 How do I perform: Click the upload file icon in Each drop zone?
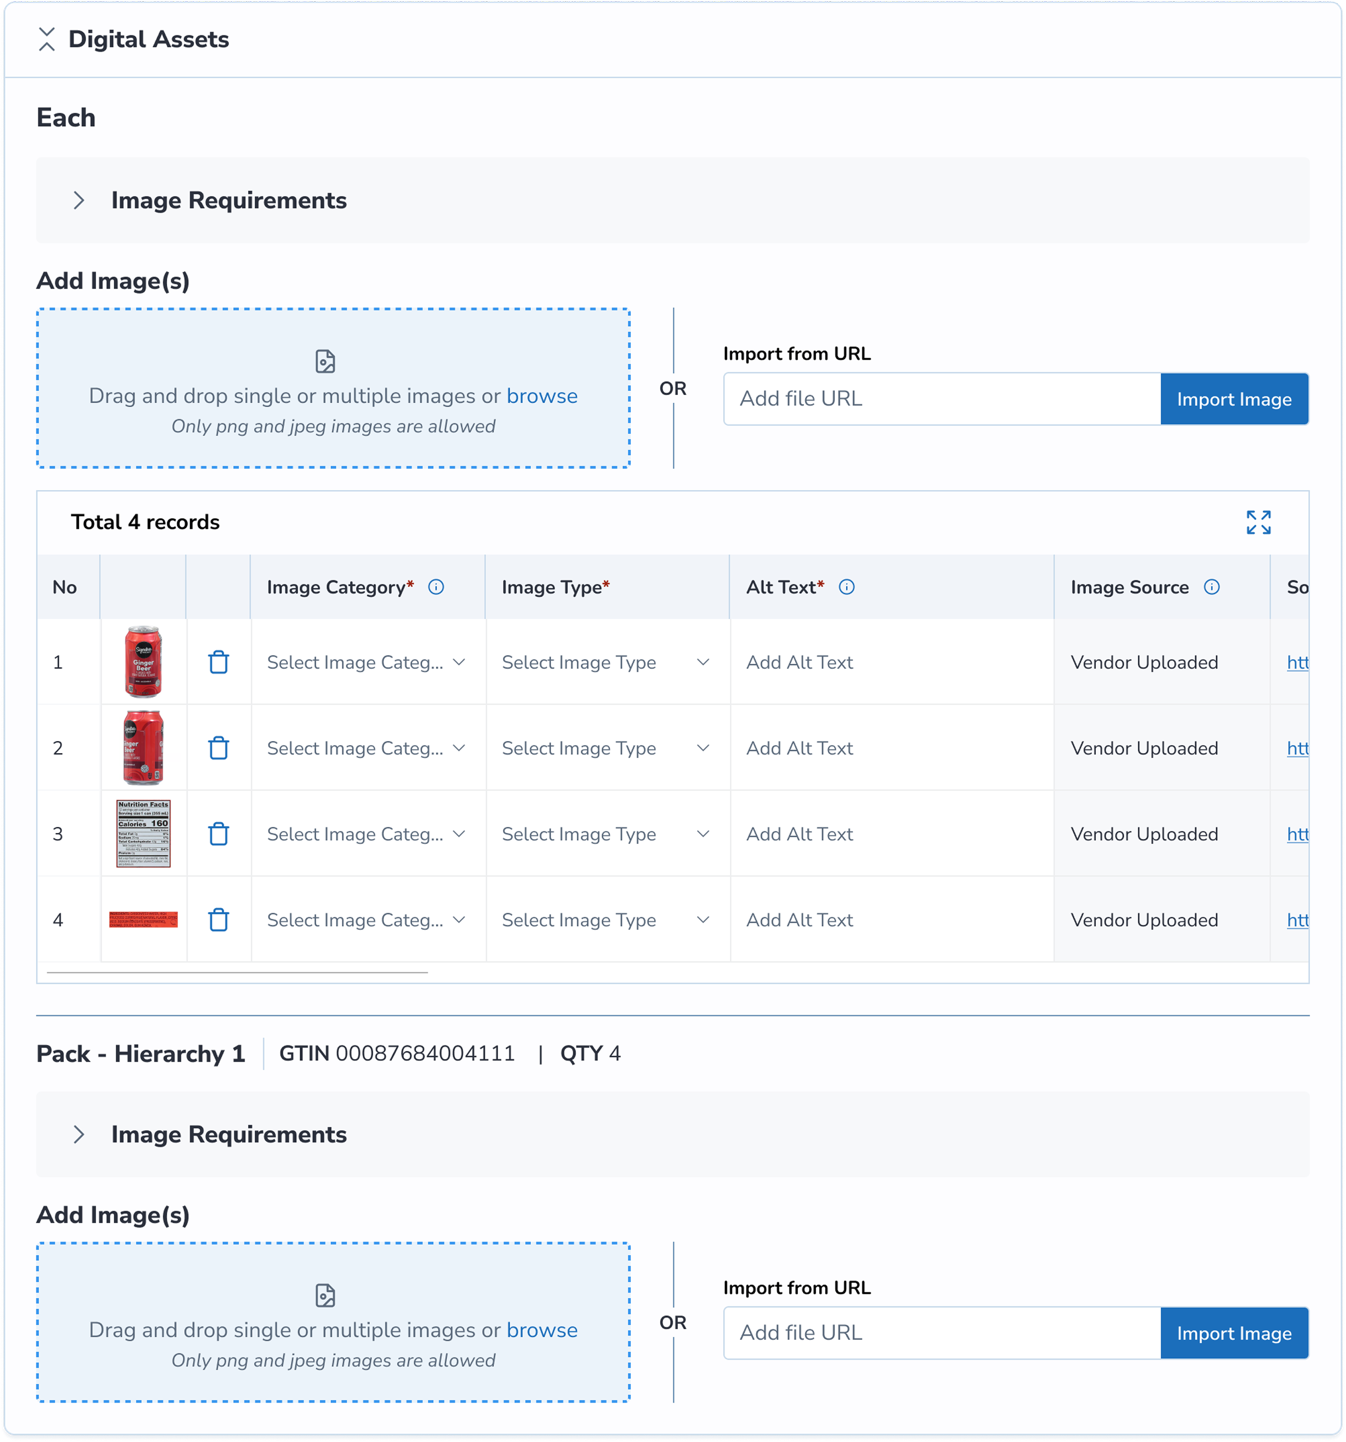coord(325,361)
